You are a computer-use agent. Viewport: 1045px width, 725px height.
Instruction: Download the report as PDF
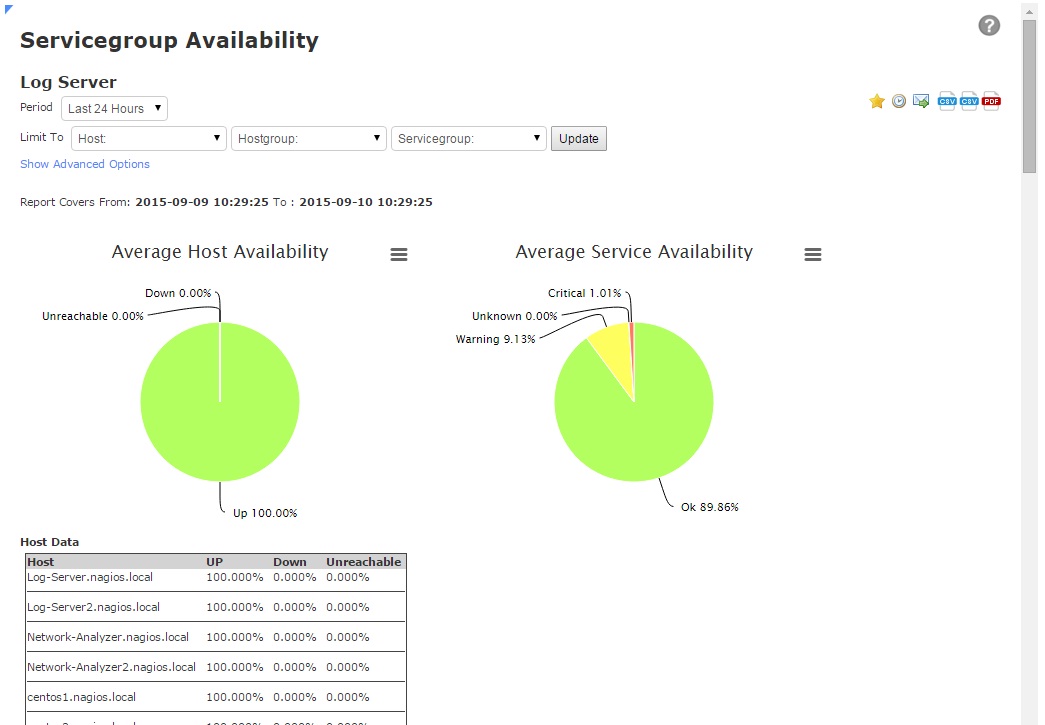click(x=991, y=101)
